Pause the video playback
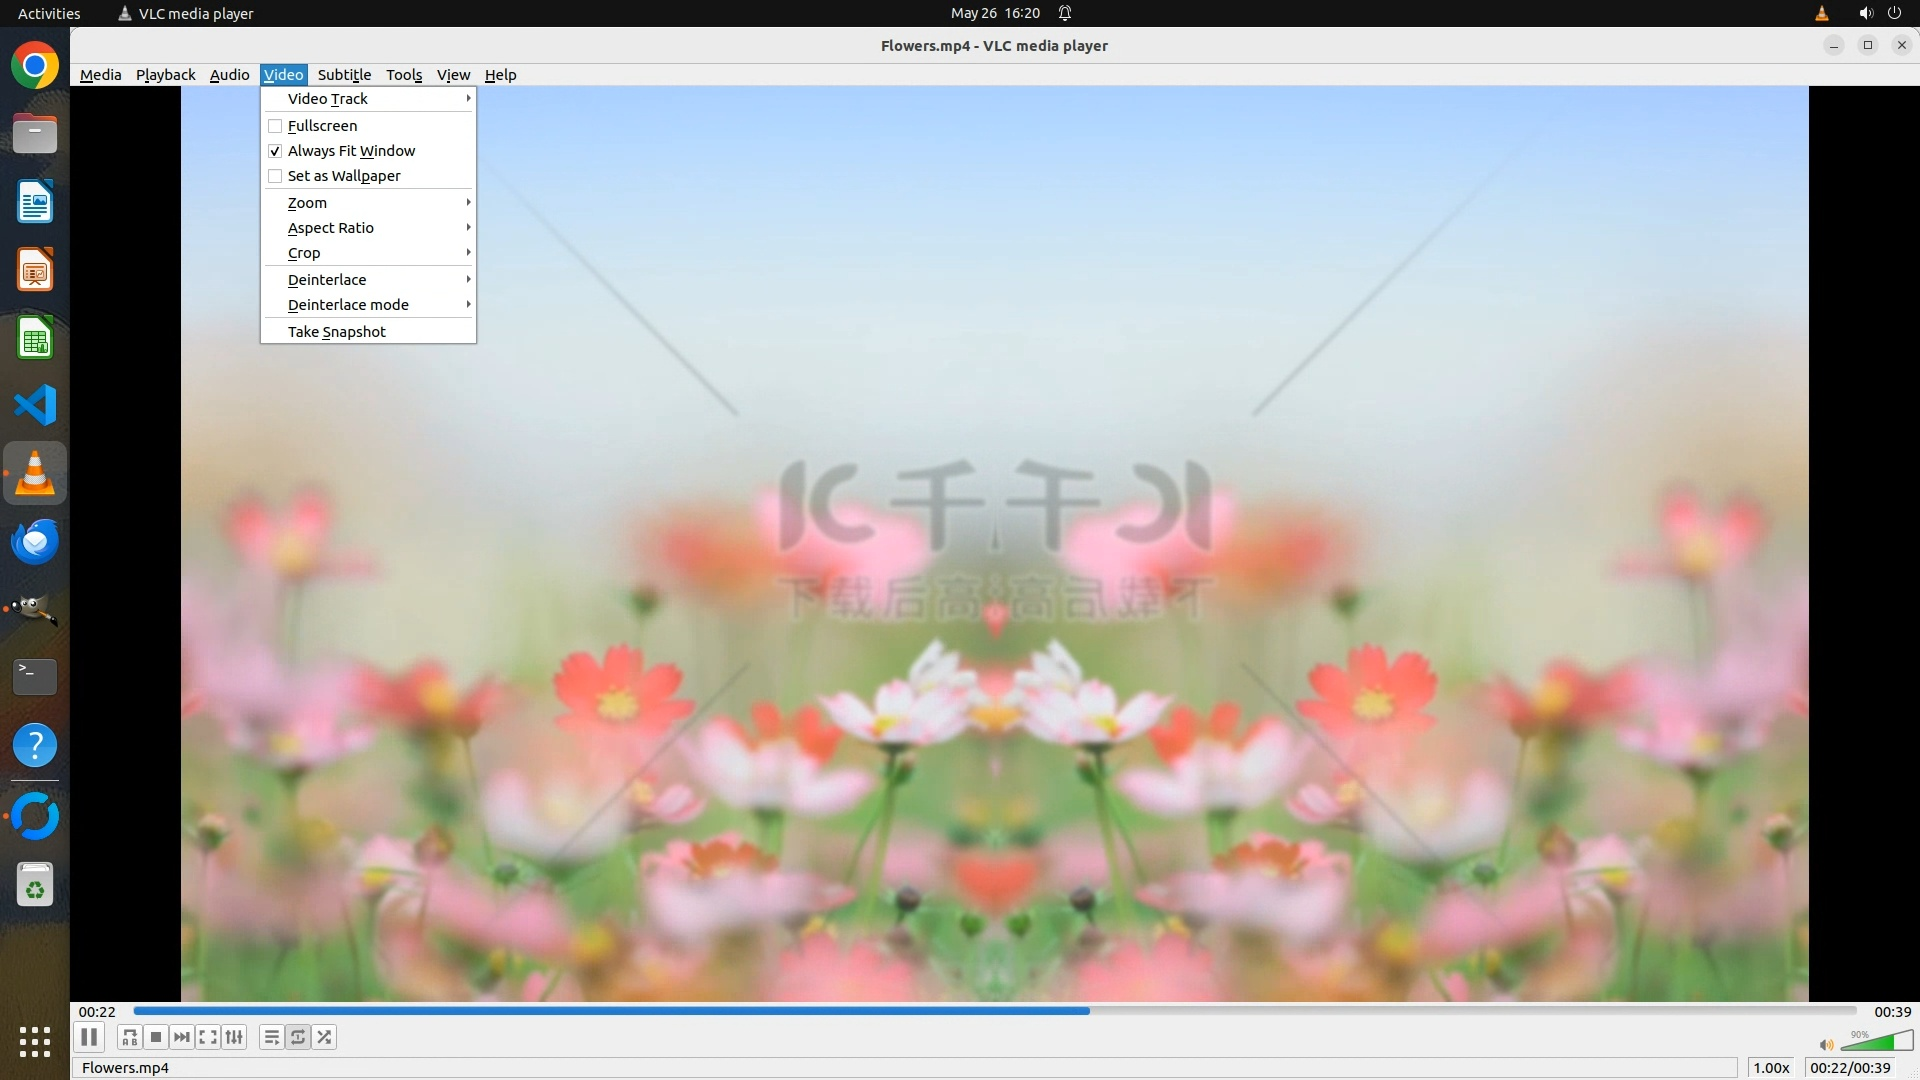Image resolution: width=1920 pixels, height=1080 pixels. [88, 1037]
